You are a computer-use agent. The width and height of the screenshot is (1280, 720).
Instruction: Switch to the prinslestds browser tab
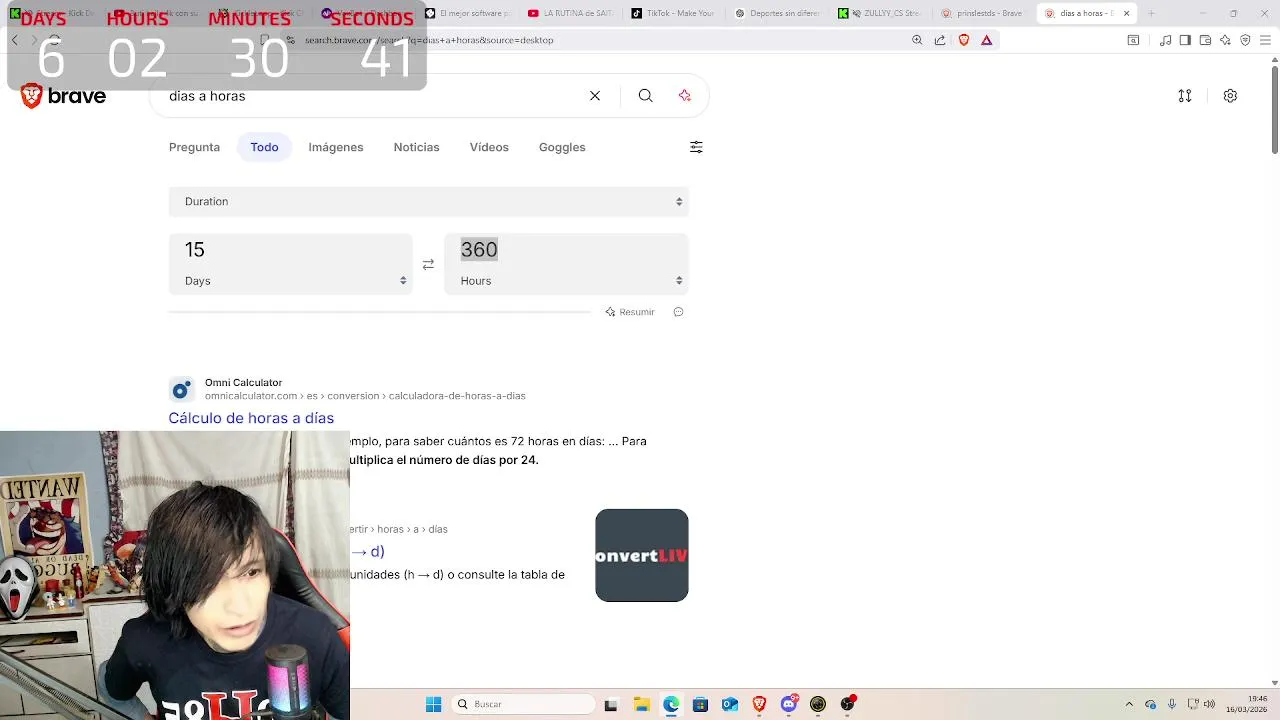pos(984,13)
